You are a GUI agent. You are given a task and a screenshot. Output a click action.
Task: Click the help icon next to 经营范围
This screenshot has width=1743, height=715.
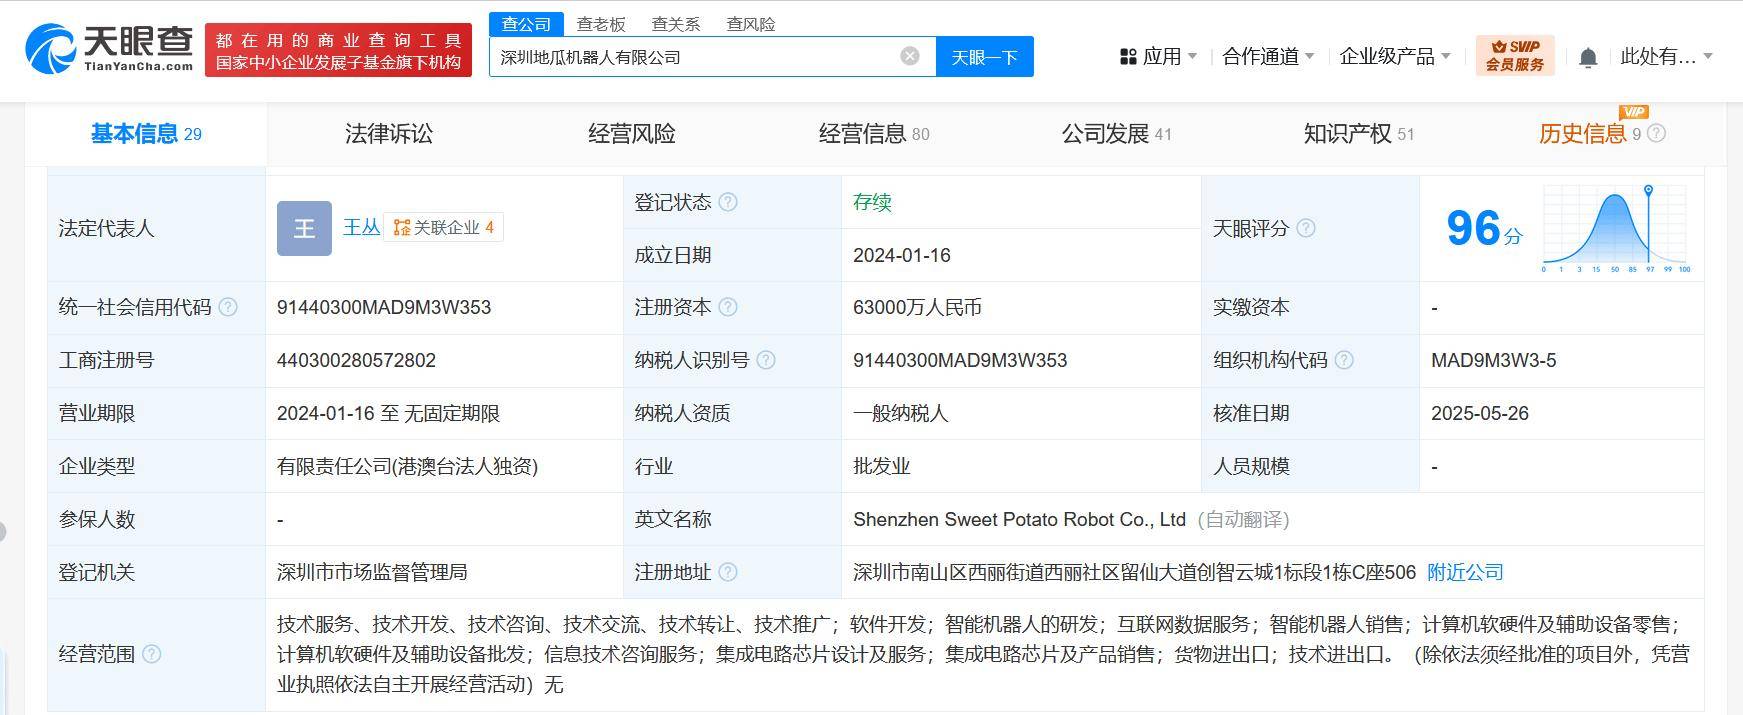[x=151, y=654]
